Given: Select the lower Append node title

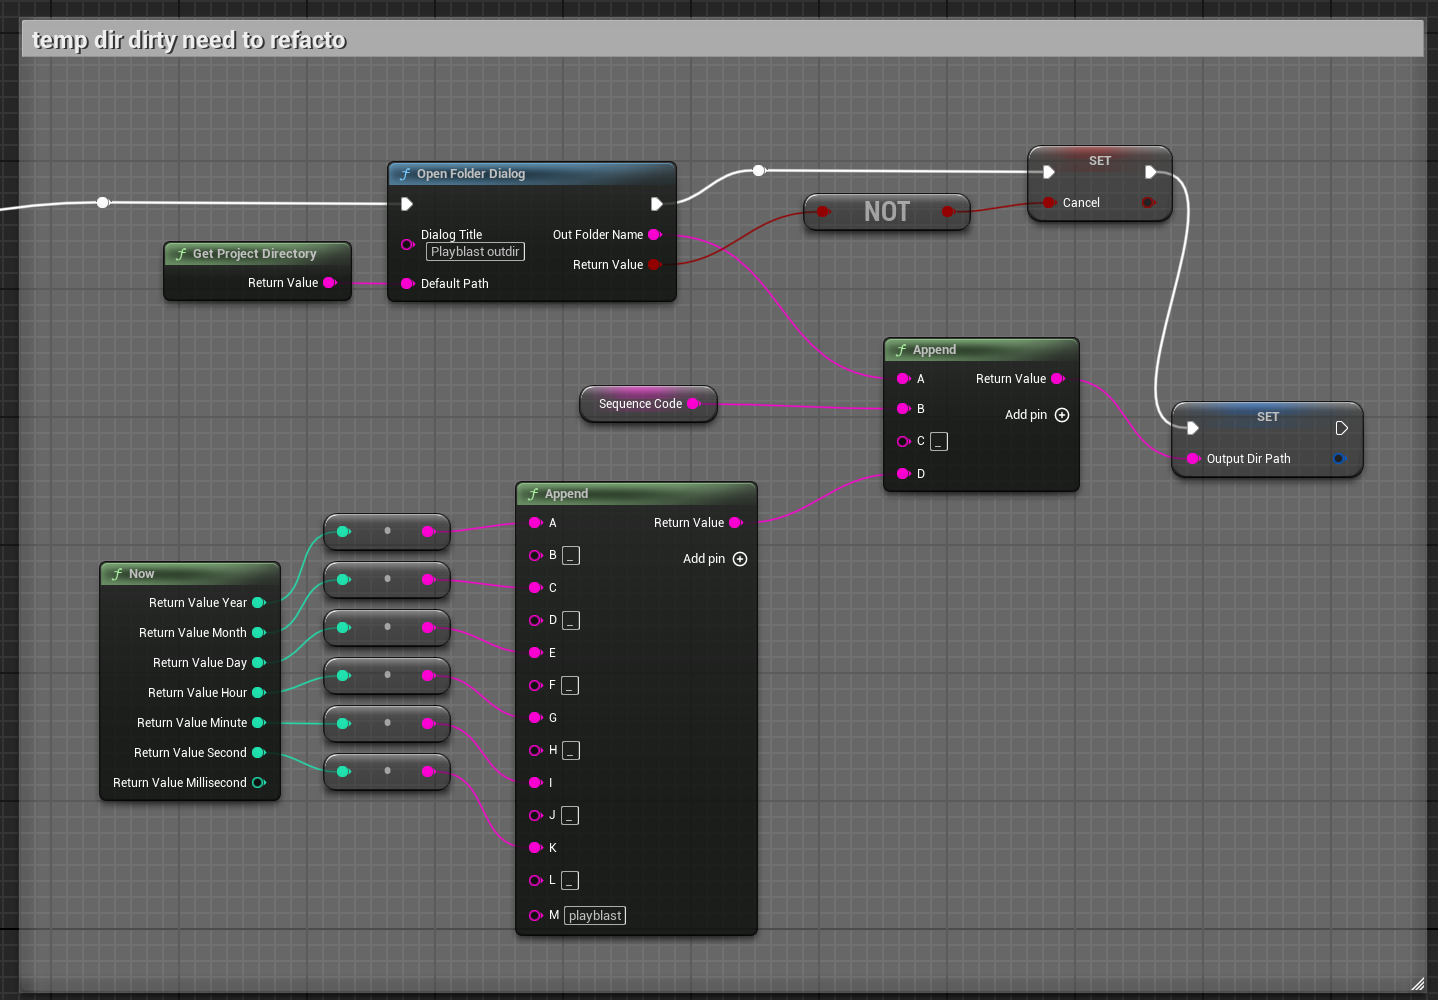Looking at the screenshot, I should pos(566,494).
